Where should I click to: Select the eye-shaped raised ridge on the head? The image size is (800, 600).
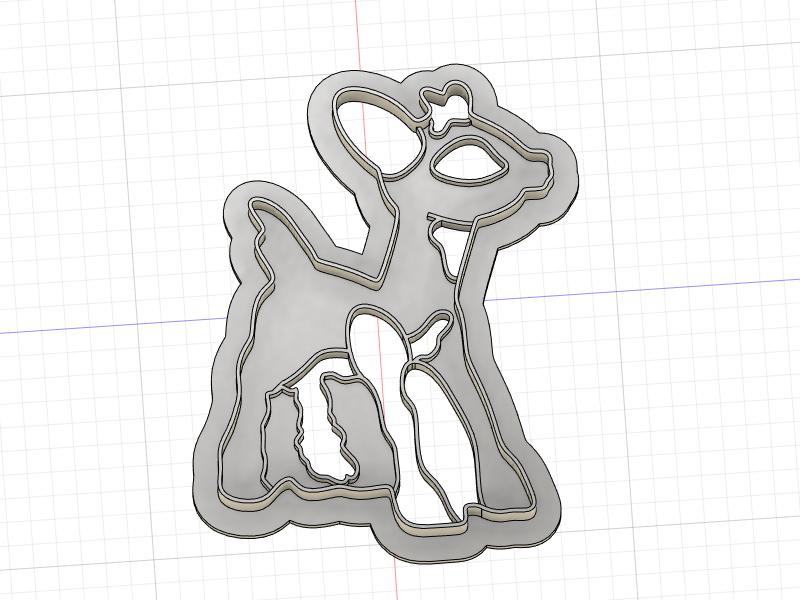coord(469,161)
